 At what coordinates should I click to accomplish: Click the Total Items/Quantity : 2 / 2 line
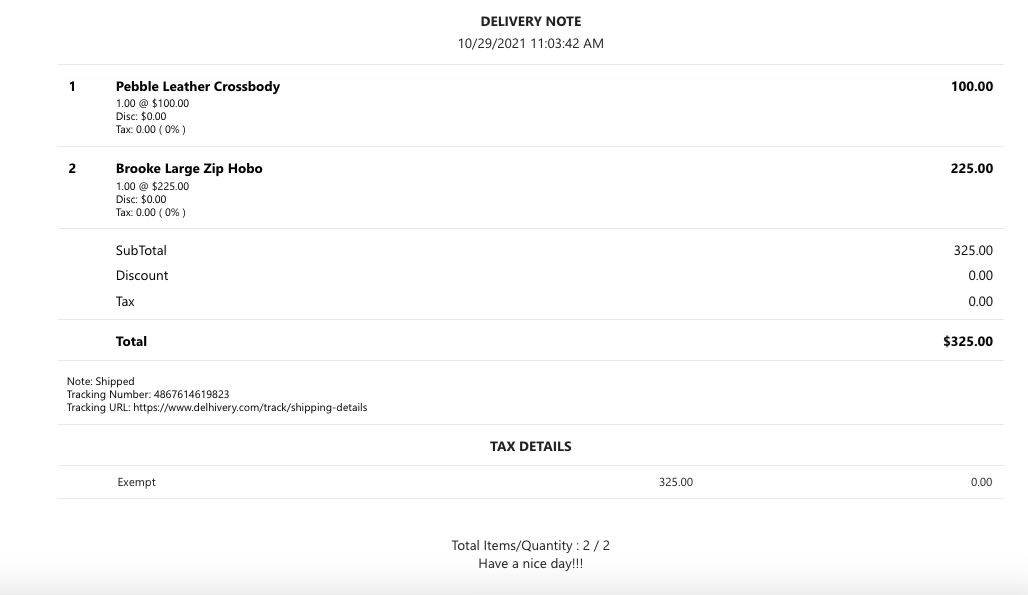530,545
